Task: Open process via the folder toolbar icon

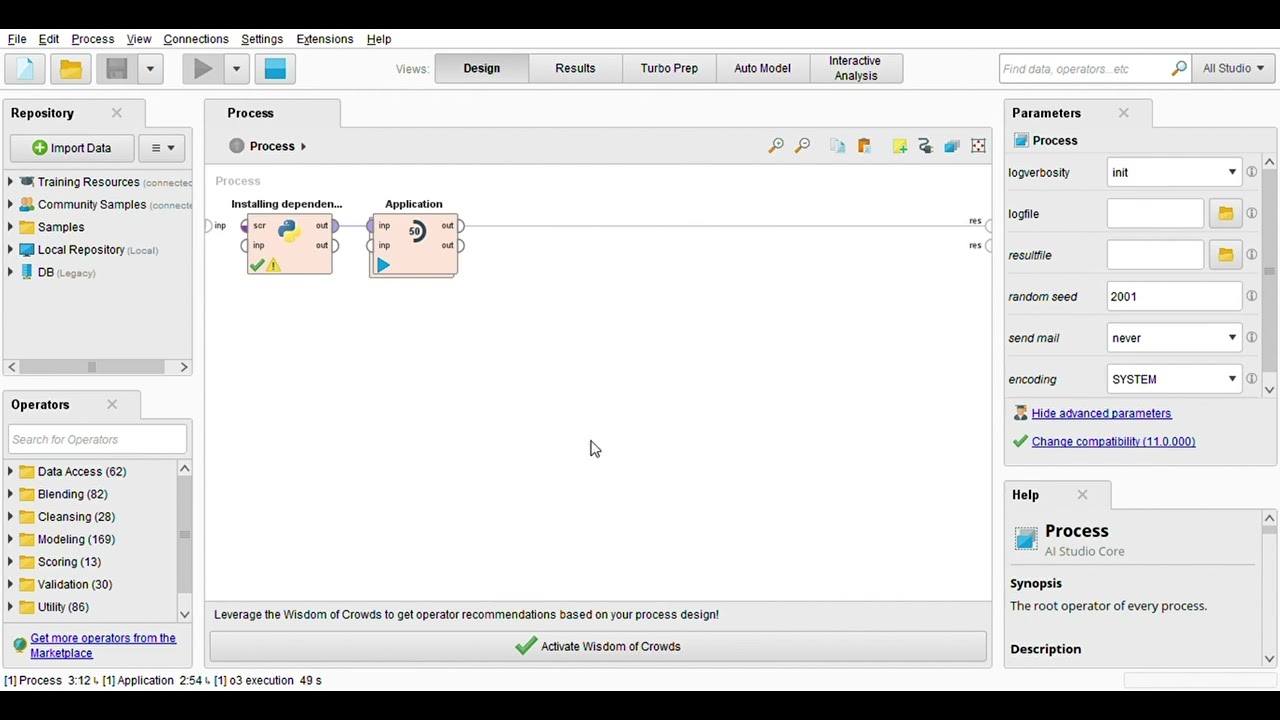Action: pyautogui.click(x=70, y=69)
